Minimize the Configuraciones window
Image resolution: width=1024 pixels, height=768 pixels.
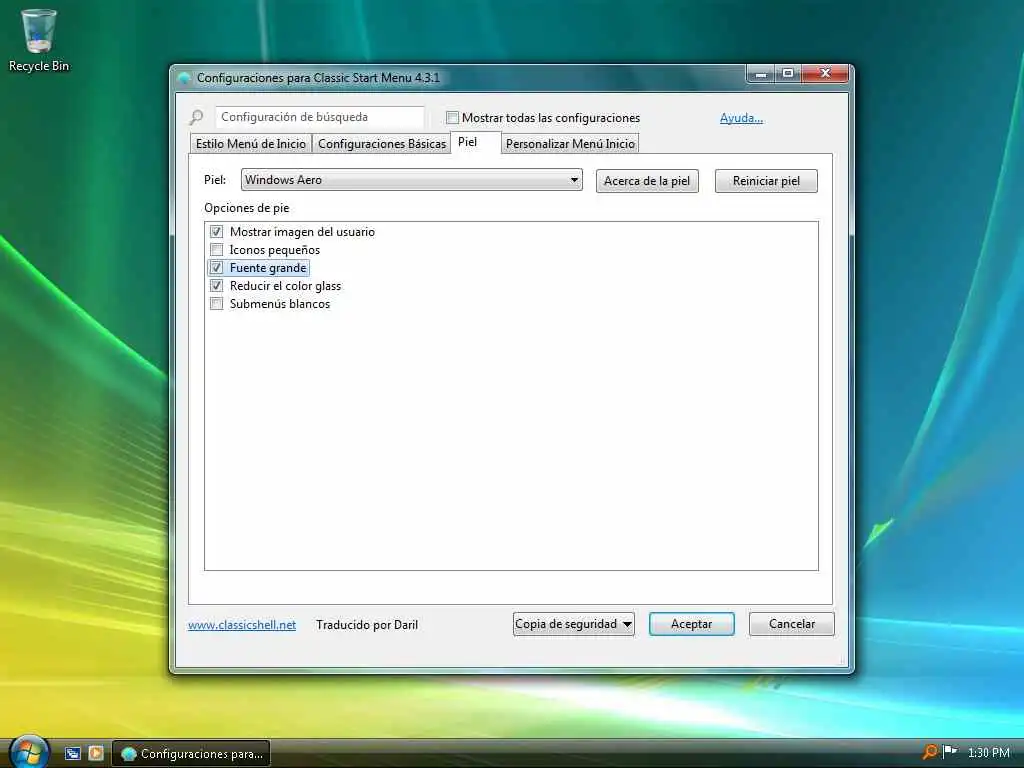click(x=760, y=74)
